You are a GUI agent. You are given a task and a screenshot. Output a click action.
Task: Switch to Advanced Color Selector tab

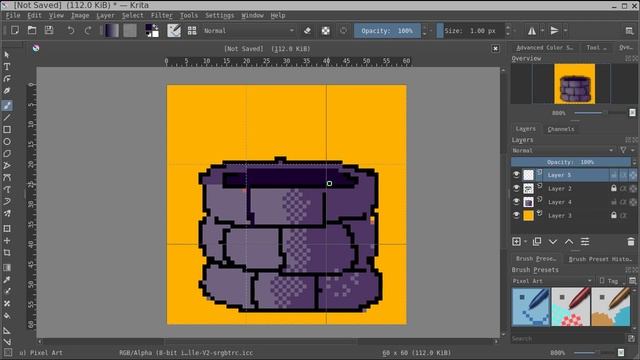coord(544,48)
